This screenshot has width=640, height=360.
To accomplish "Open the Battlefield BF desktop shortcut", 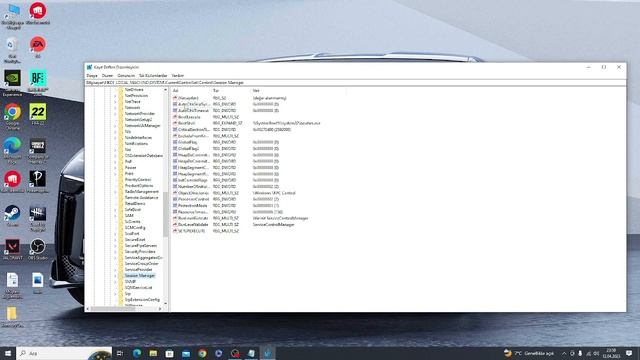I will coord(38,82).
